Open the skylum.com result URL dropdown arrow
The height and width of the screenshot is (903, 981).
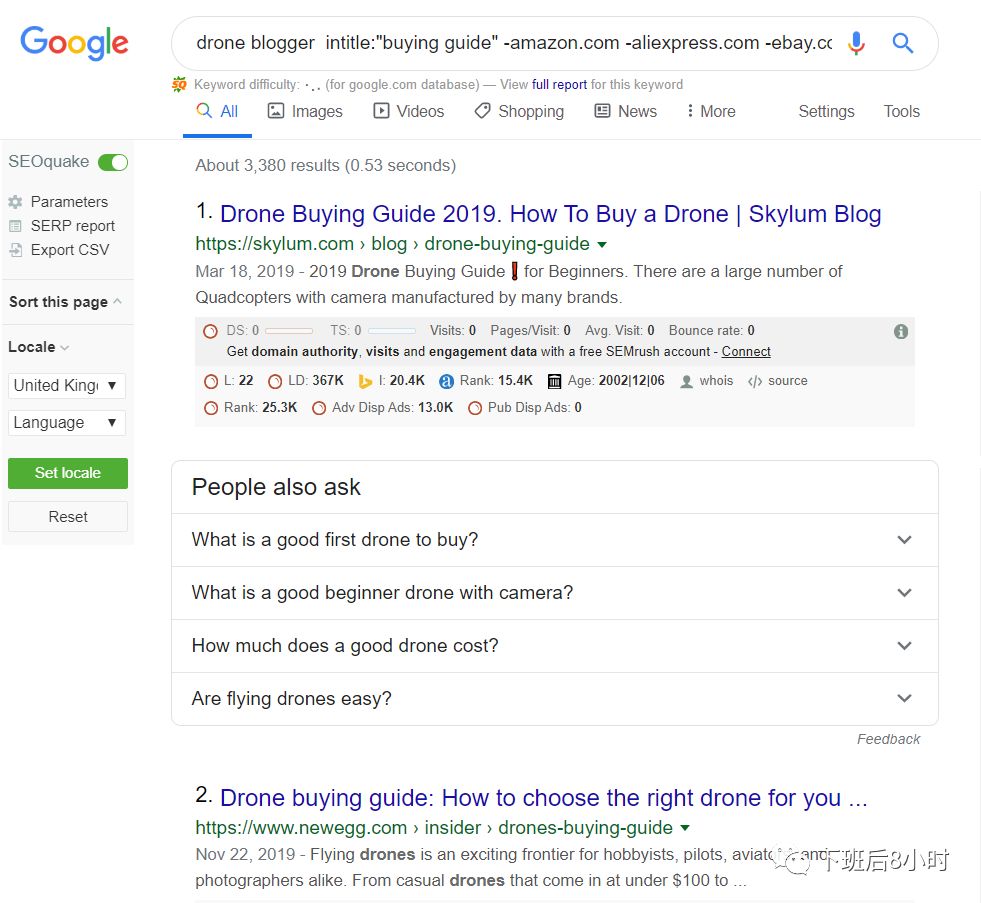(x=602, y=244)
